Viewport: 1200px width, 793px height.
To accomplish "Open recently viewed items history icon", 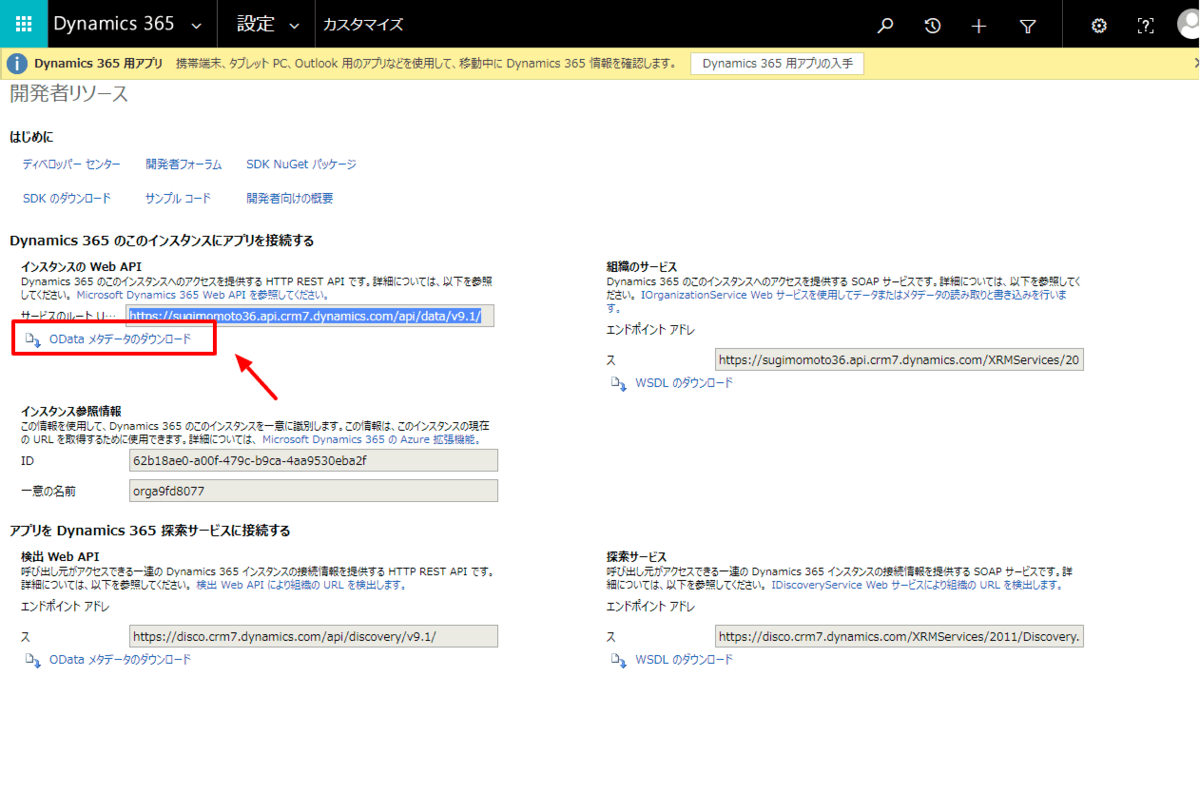I will coord(932,26).
